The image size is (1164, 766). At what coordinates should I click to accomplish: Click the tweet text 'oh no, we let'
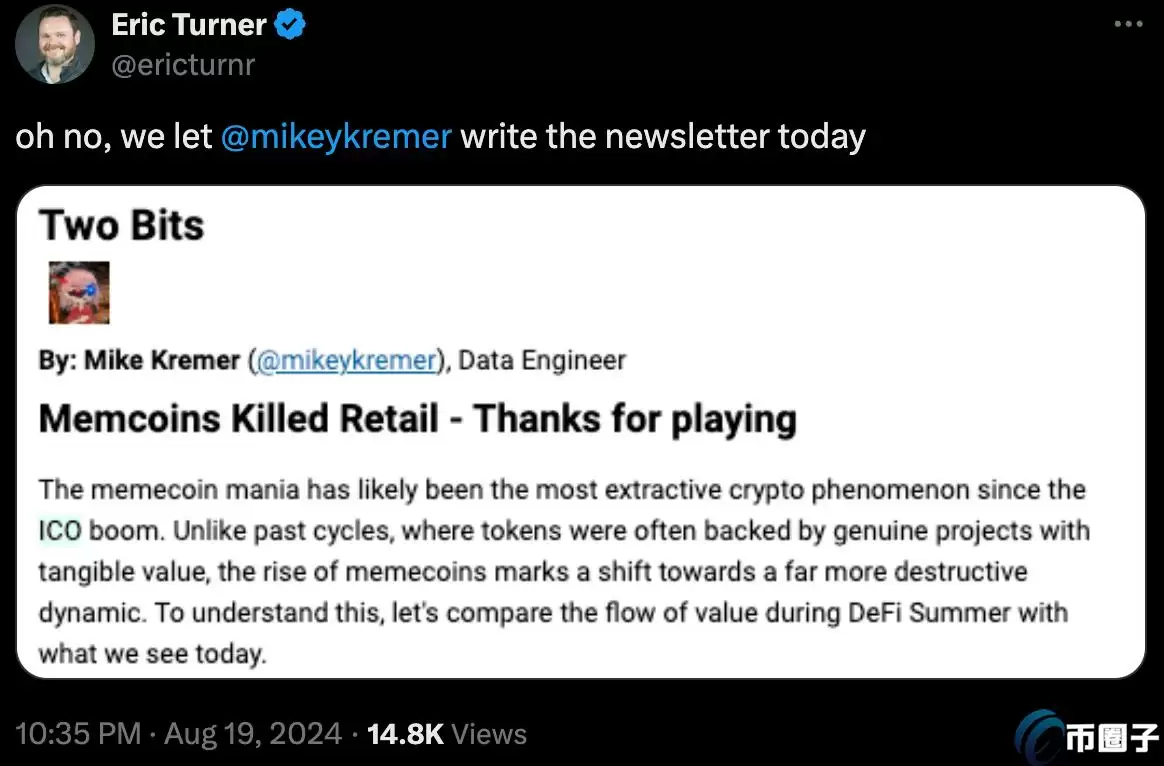click(114, 137)
